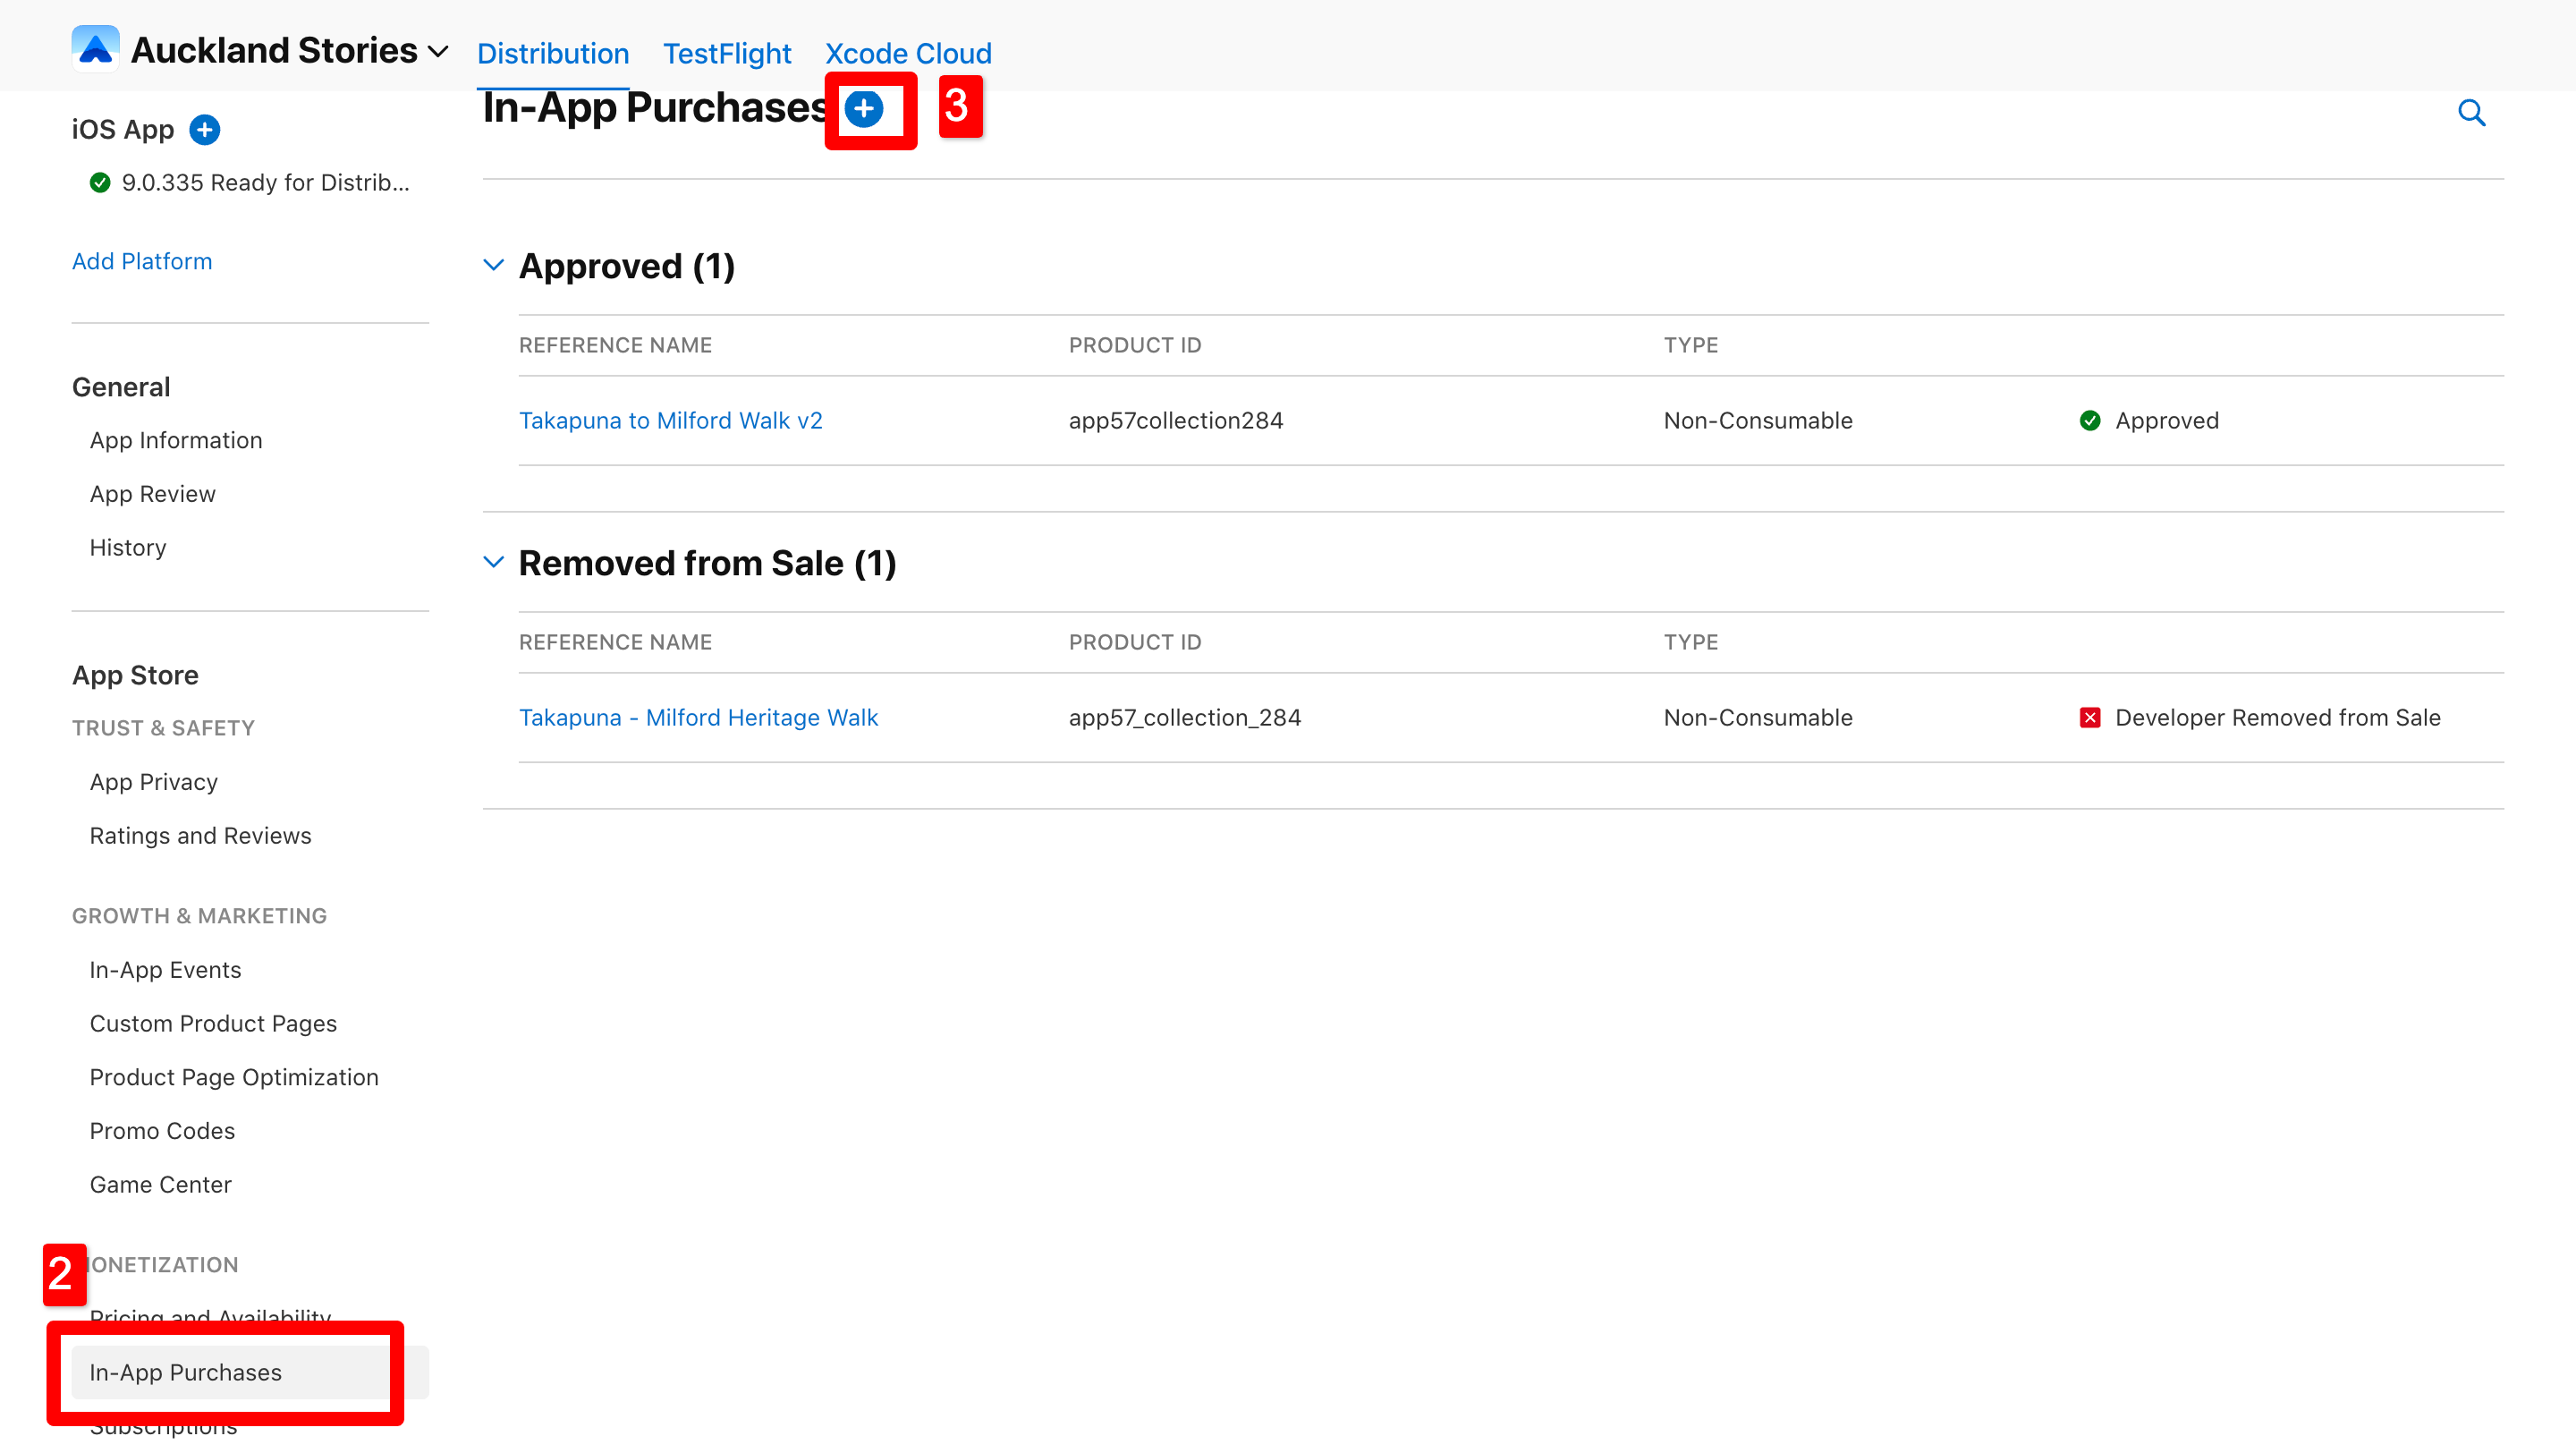The image size is (2576, 1453).
Task: Open Takapuna to Milford Walk v2 purchase
Action: point(670,421)
